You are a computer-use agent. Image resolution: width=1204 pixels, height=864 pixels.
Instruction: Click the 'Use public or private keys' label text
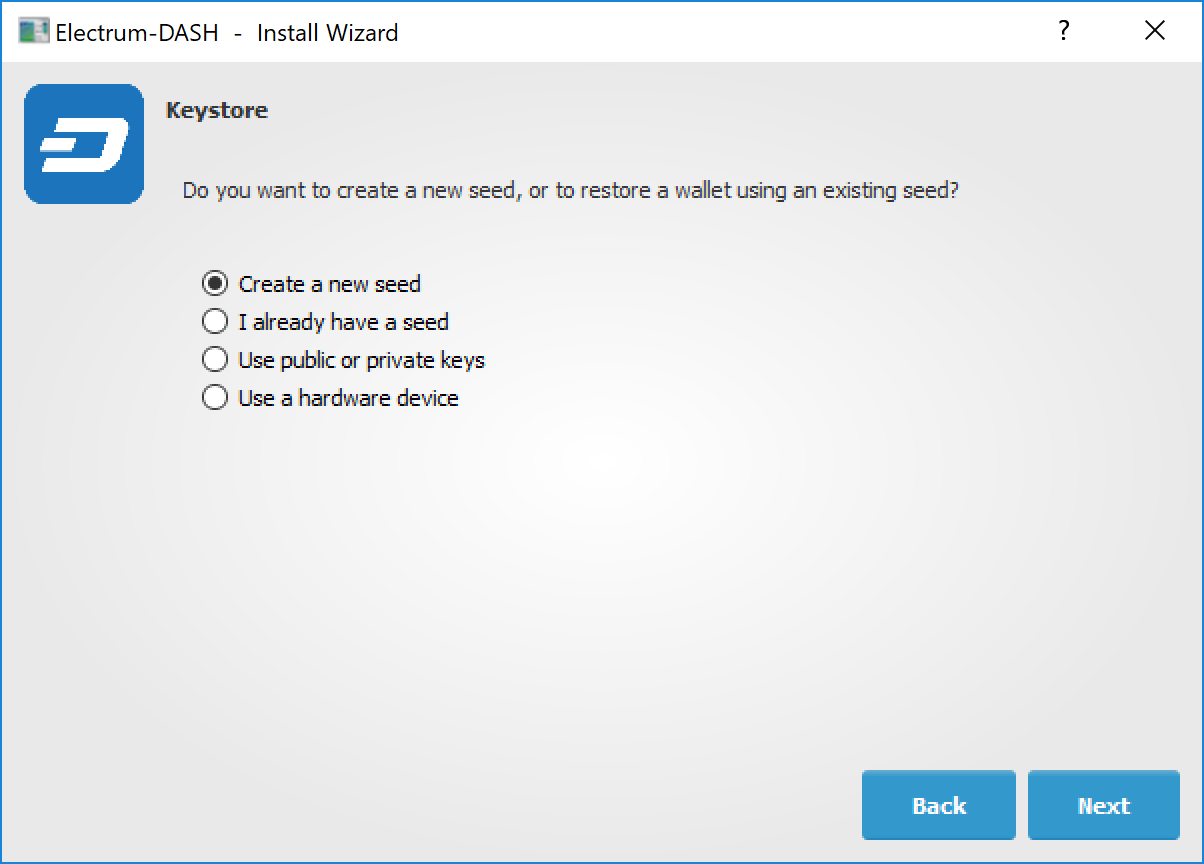coord(361,360)
